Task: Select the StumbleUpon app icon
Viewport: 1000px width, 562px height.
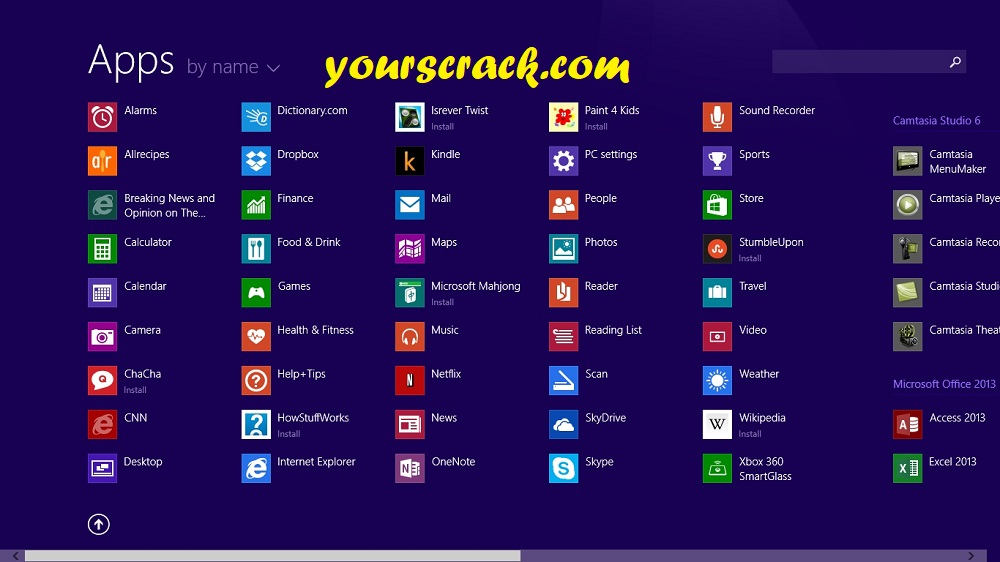Action: click(x=717, y=249)
